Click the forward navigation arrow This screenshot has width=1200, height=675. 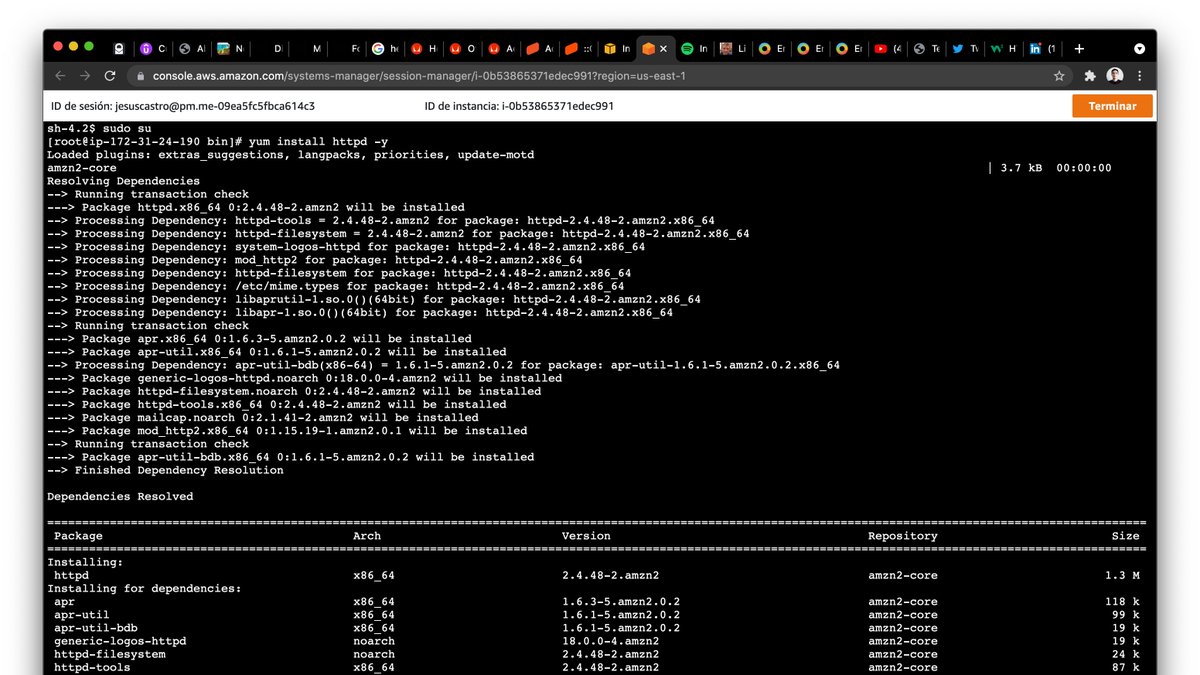pos(85,76)
